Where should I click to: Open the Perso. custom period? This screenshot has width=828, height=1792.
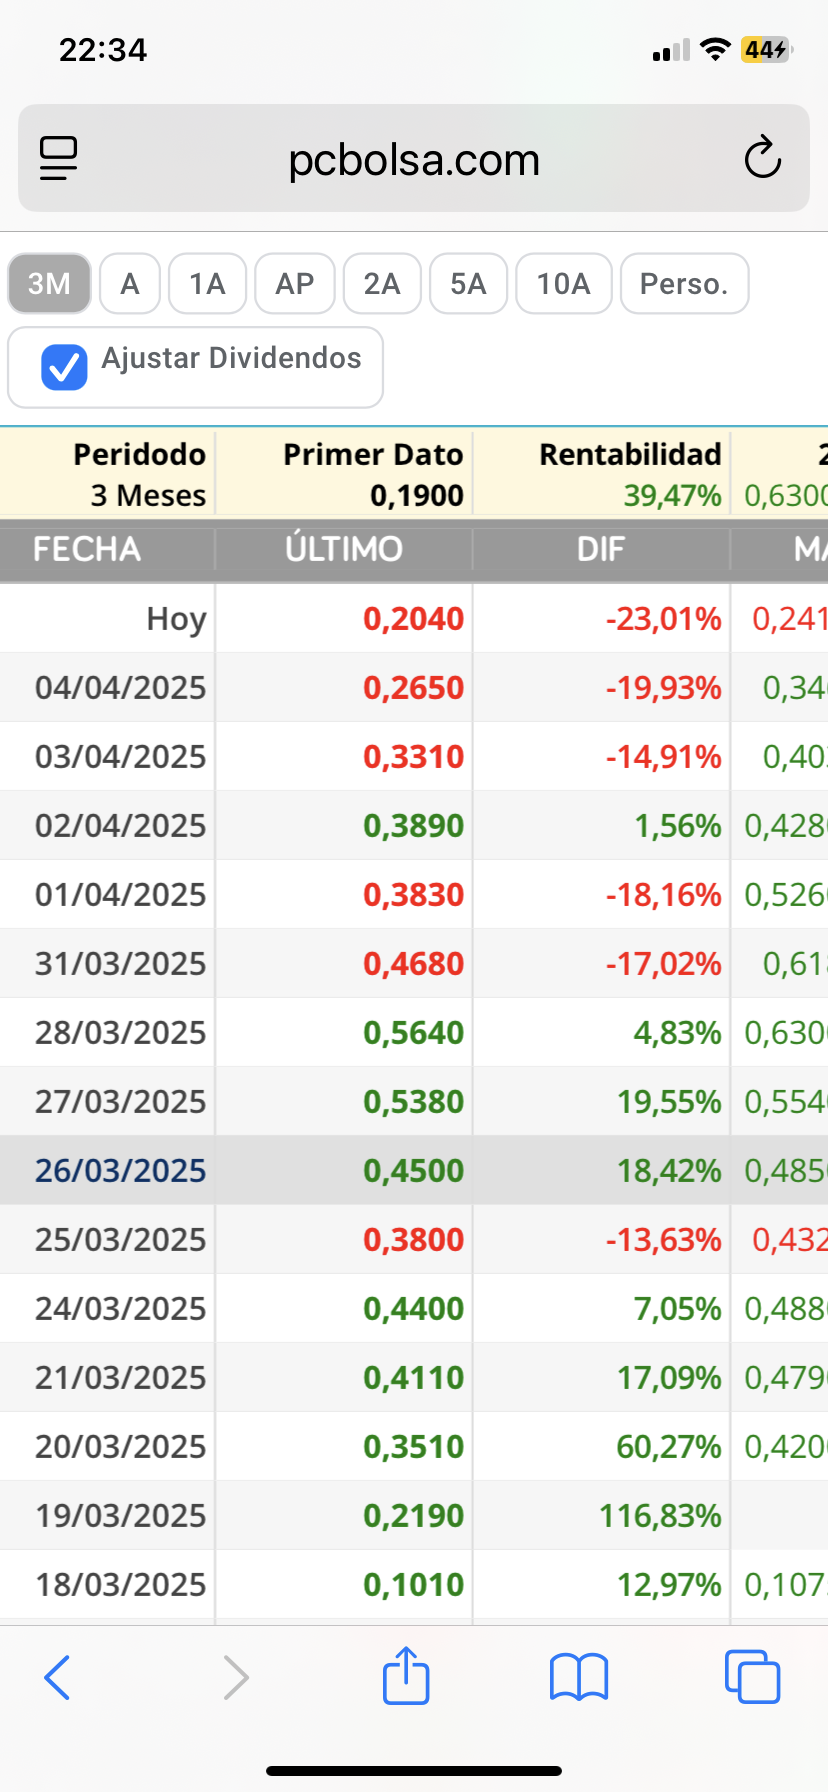click(x=684, y=283)
